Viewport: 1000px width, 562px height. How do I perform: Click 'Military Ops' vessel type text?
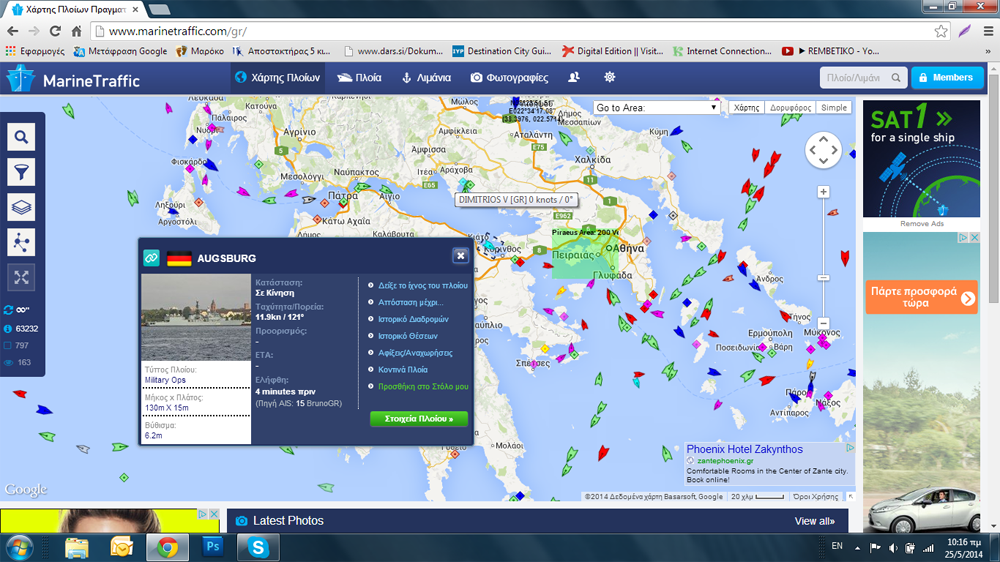click(x=165, y=380)
